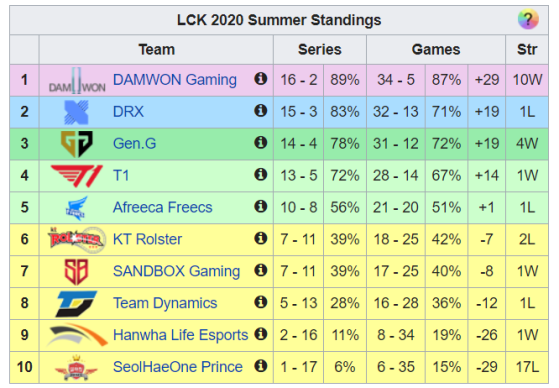559x388 pixels.
Task: Click the KT Rolster logo image
Action: 77,239
